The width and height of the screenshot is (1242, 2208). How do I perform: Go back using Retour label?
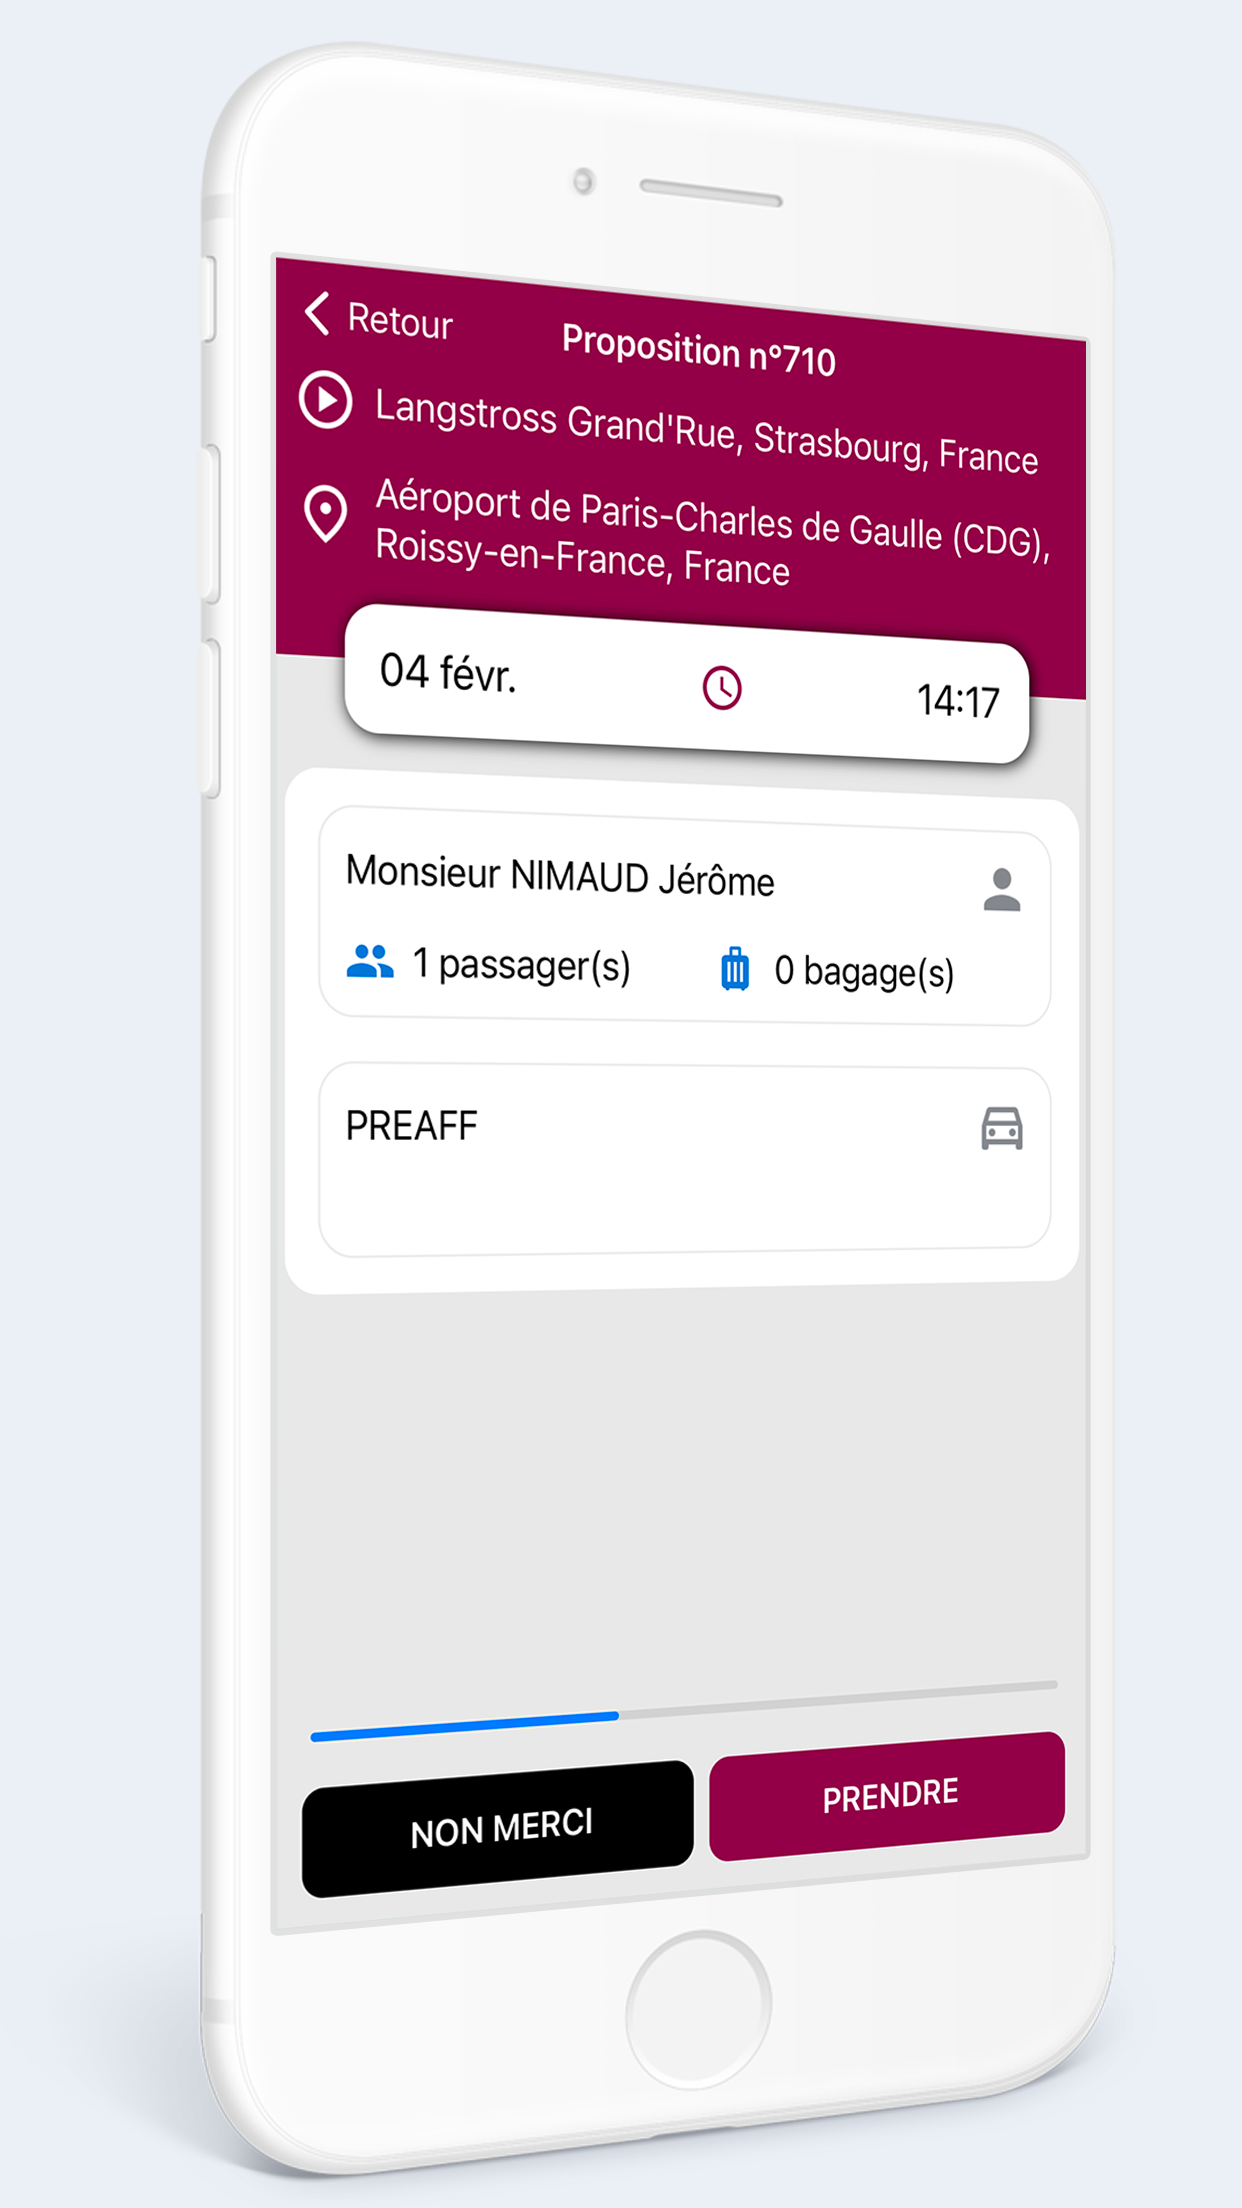point(399,322)
